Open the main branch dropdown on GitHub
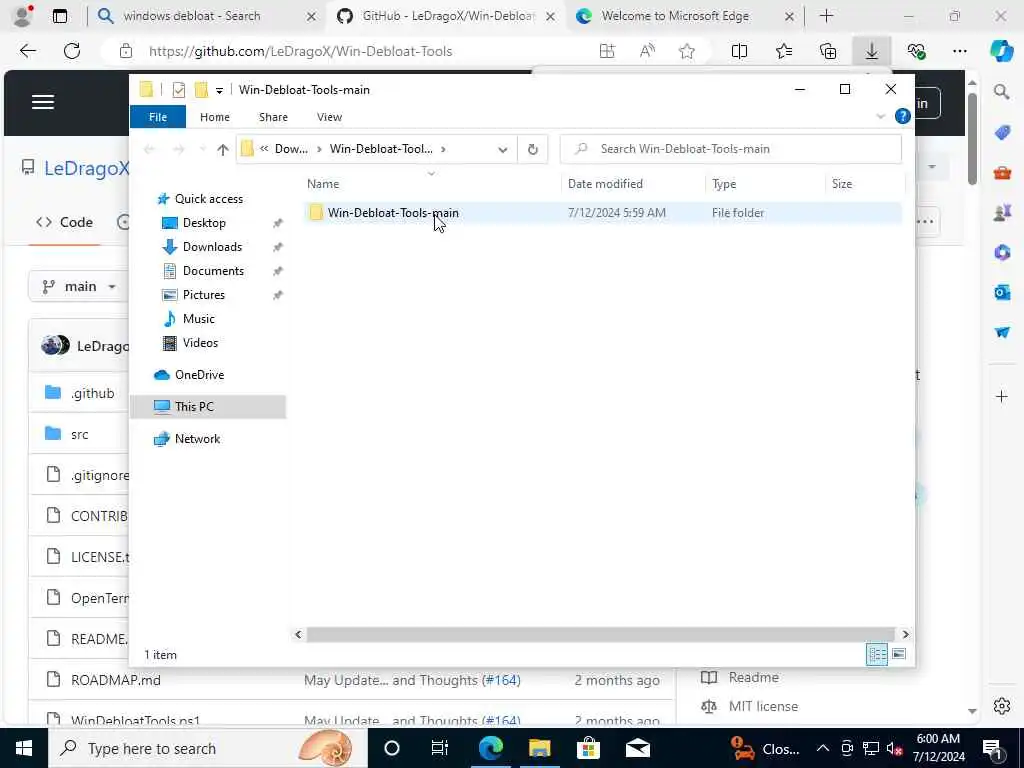Screen dimensions: 1024x768 (78, 286)
